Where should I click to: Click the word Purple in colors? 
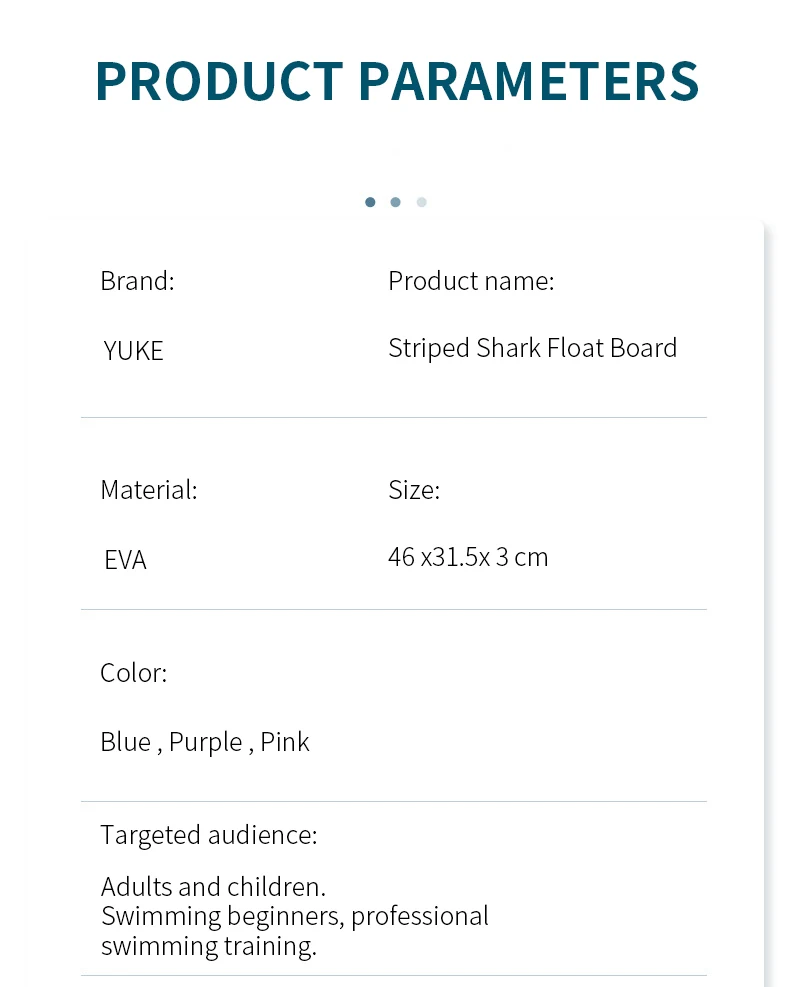(x=205, y=743)
